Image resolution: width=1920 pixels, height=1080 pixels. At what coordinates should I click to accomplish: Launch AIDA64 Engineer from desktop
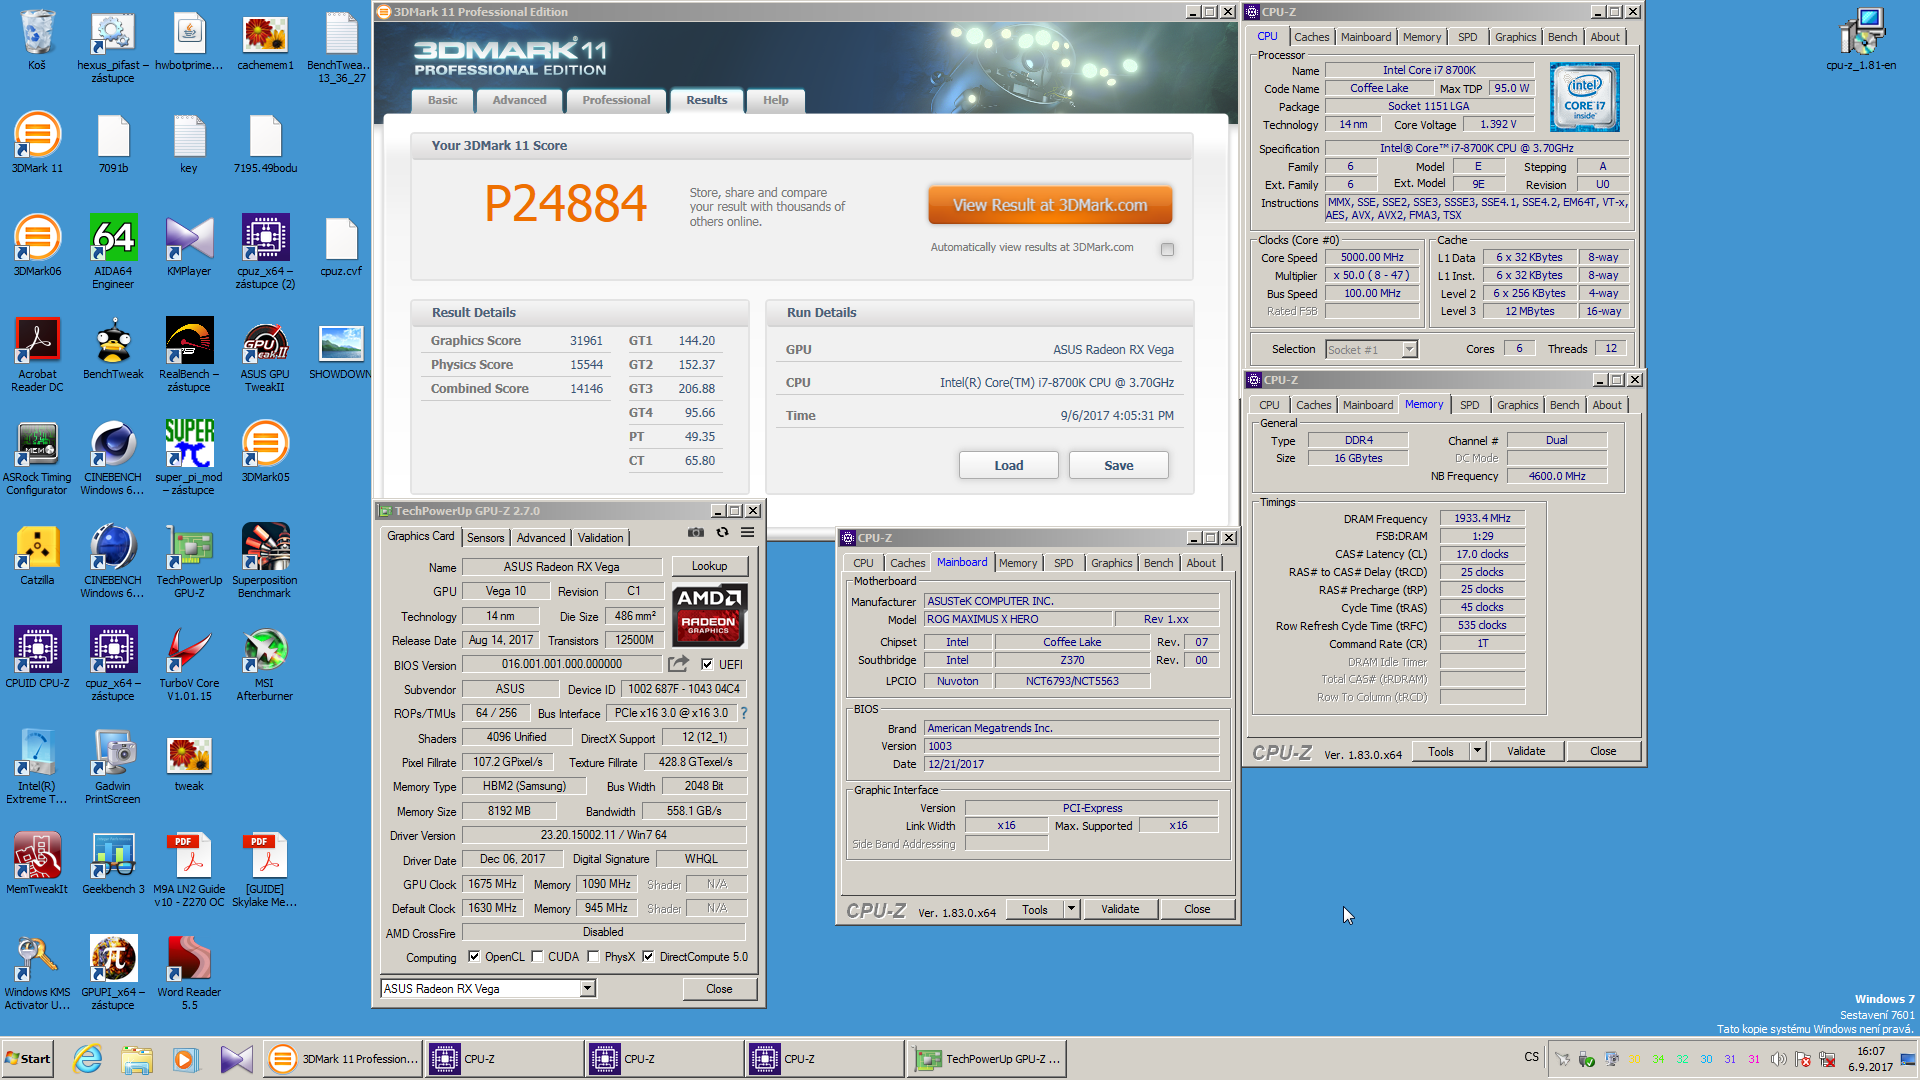tap(113, 252)
